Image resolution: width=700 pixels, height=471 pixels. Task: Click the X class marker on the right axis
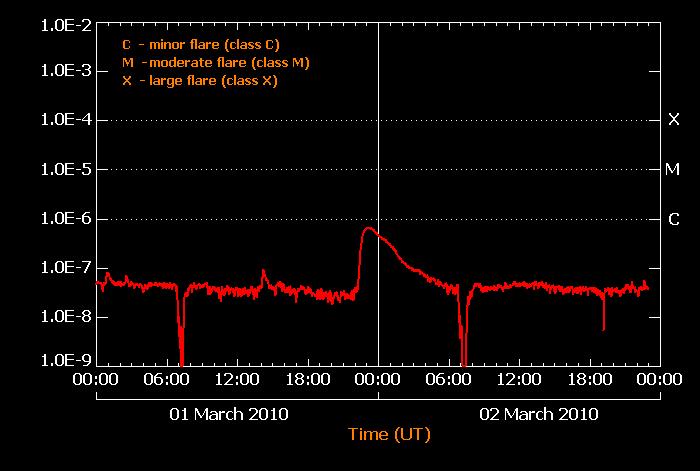click(x=673, y=120)
